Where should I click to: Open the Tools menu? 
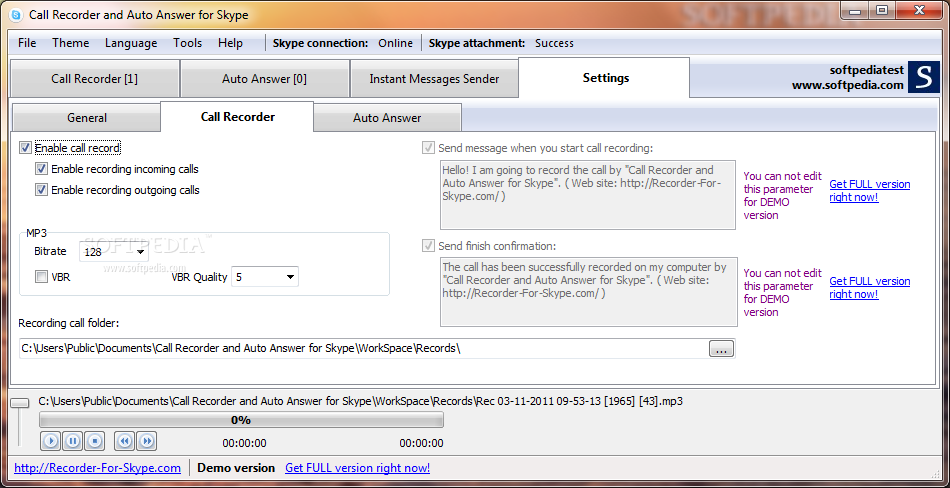coord(188,43)
